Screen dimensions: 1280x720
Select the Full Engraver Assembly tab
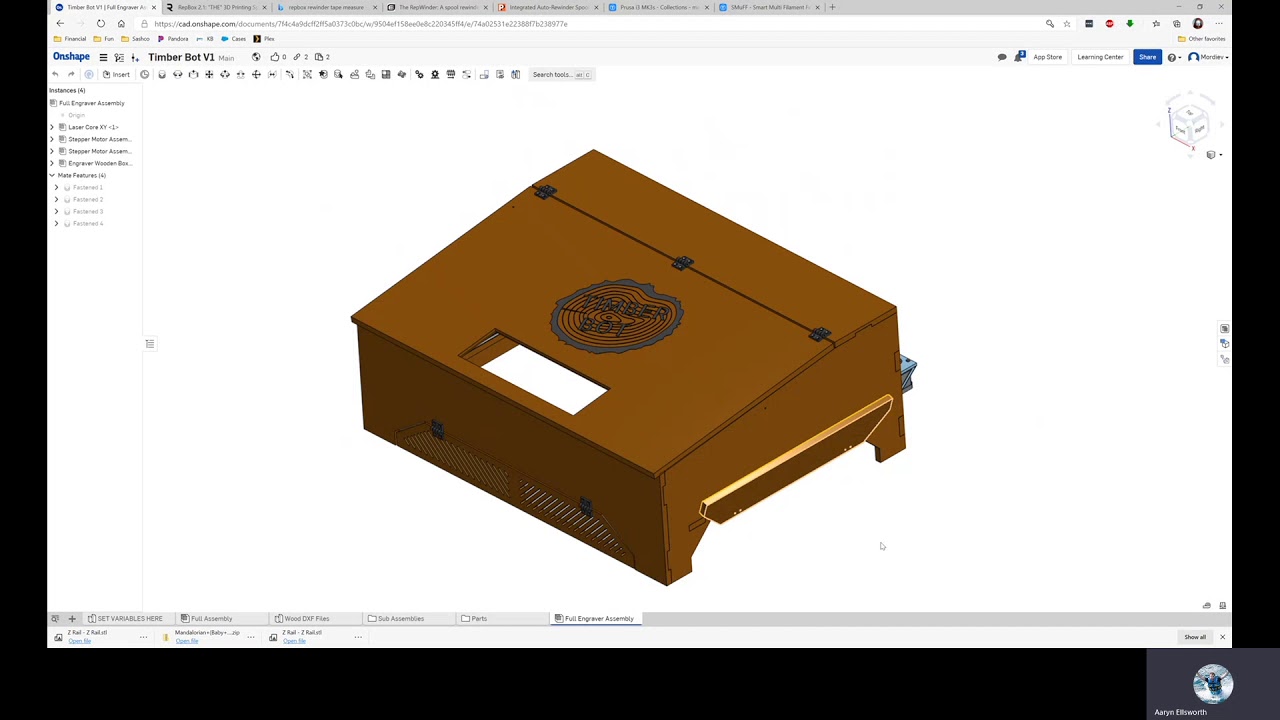(x=594, y=618)
